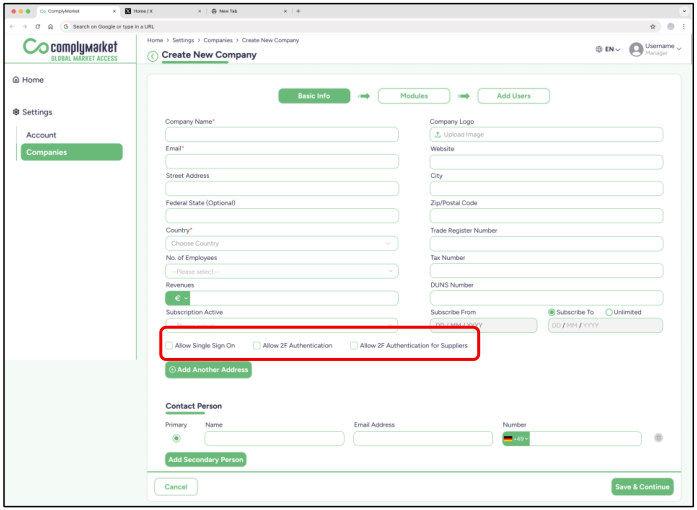
Task: Select the Subscribe To radio button
Action: (552, 313)
